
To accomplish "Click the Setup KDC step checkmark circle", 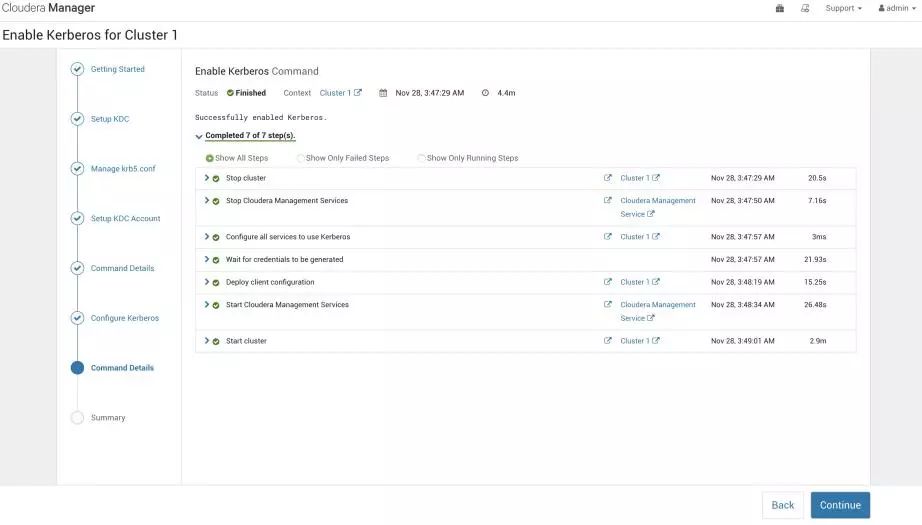I will point(77,119).
